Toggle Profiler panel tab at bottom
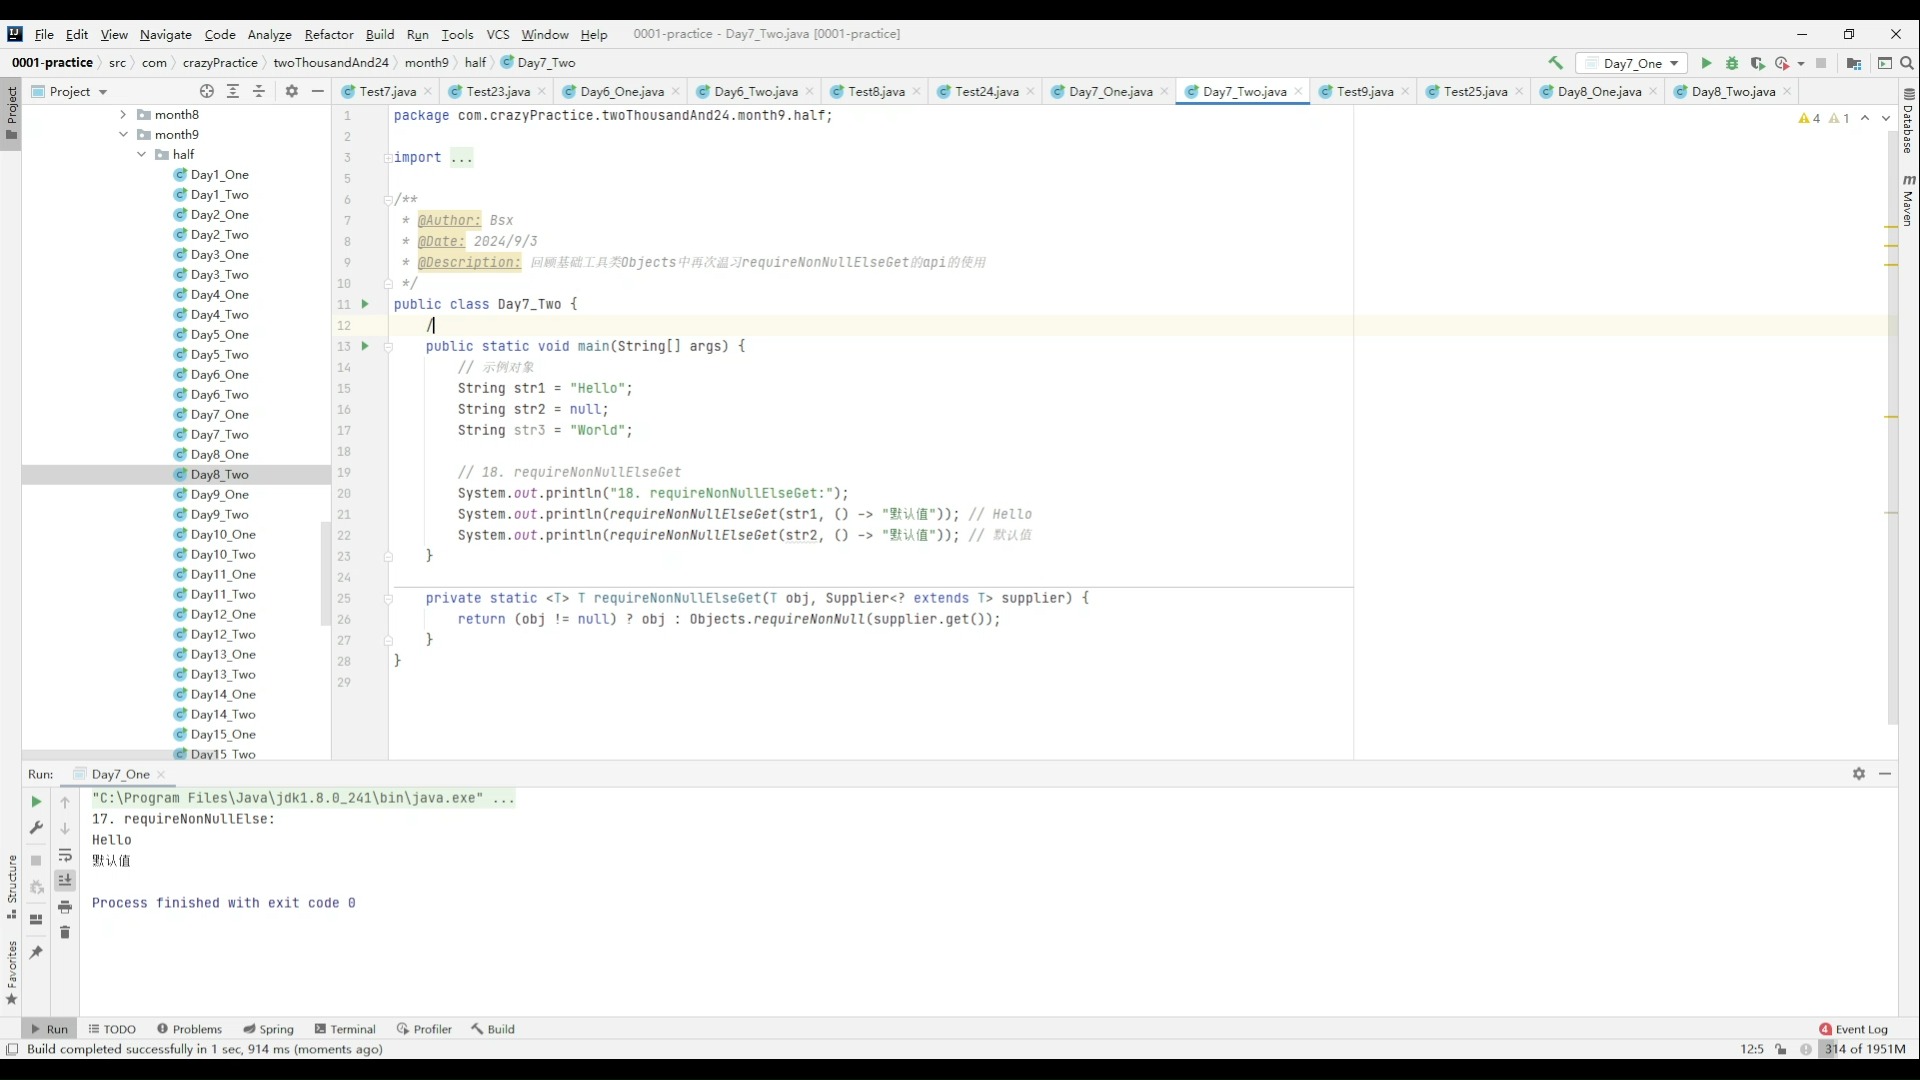Screen dimensions: 1920x1080 pos(433,1029)
